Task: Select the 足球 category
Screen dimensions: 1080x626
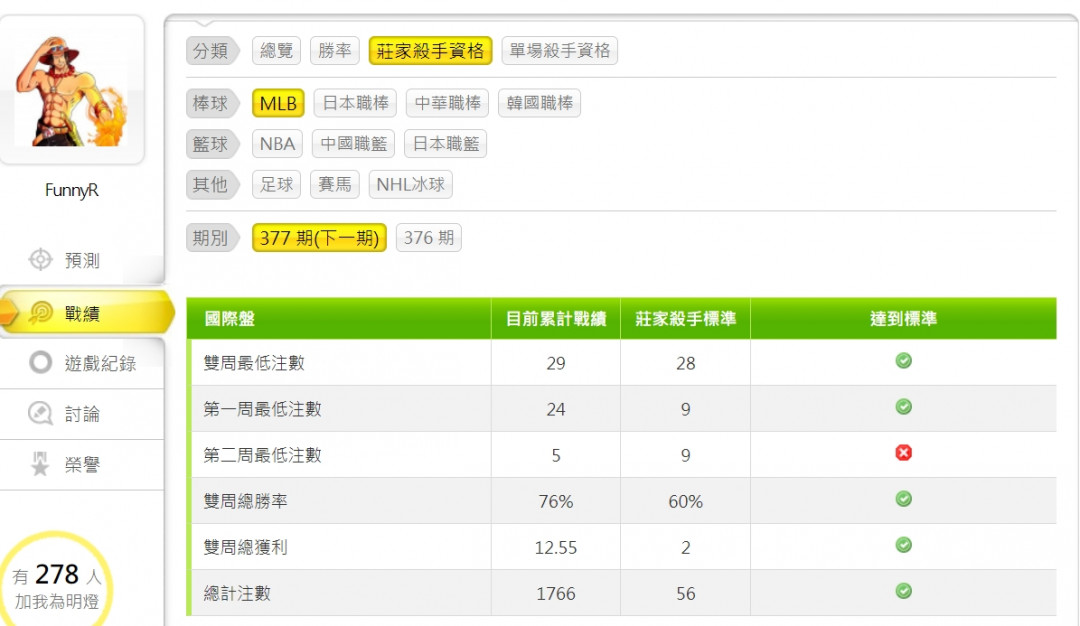Action: pyautogui.click(x=276, y=185)
